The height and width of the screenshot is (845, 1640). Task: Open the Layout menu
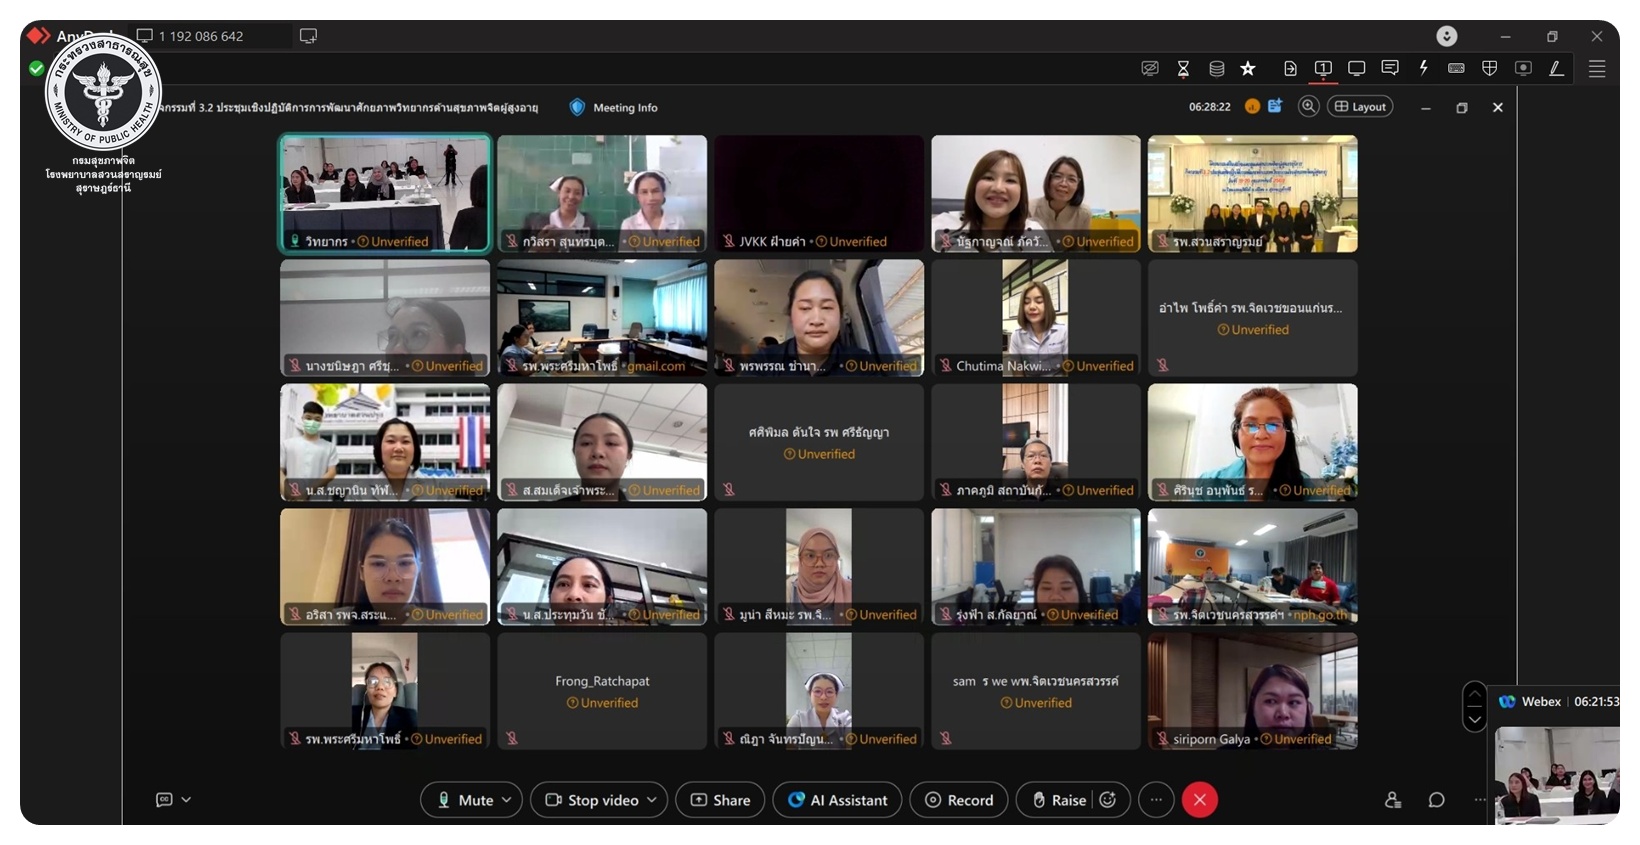pos(1360,107)
